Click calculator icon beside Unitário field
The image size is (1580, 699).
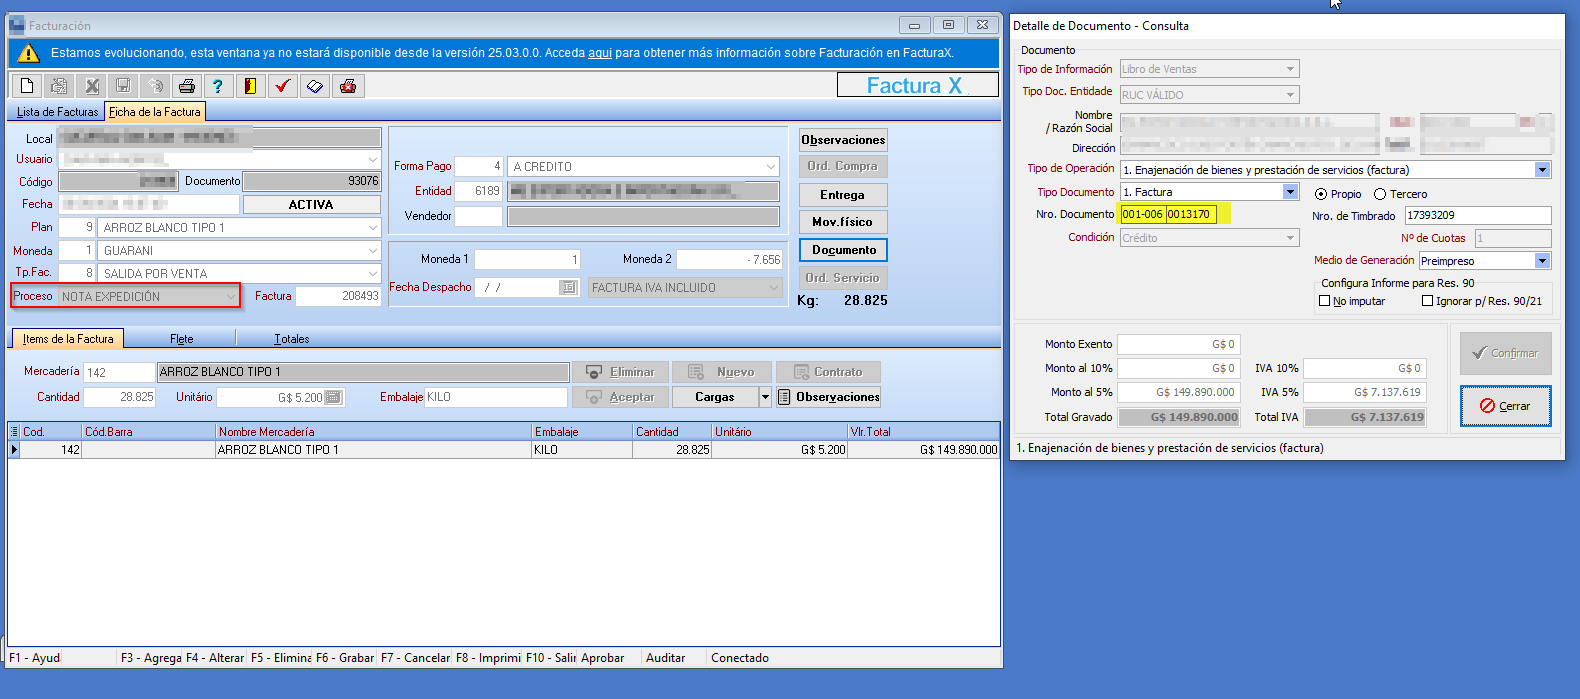(x=333, y=398)
